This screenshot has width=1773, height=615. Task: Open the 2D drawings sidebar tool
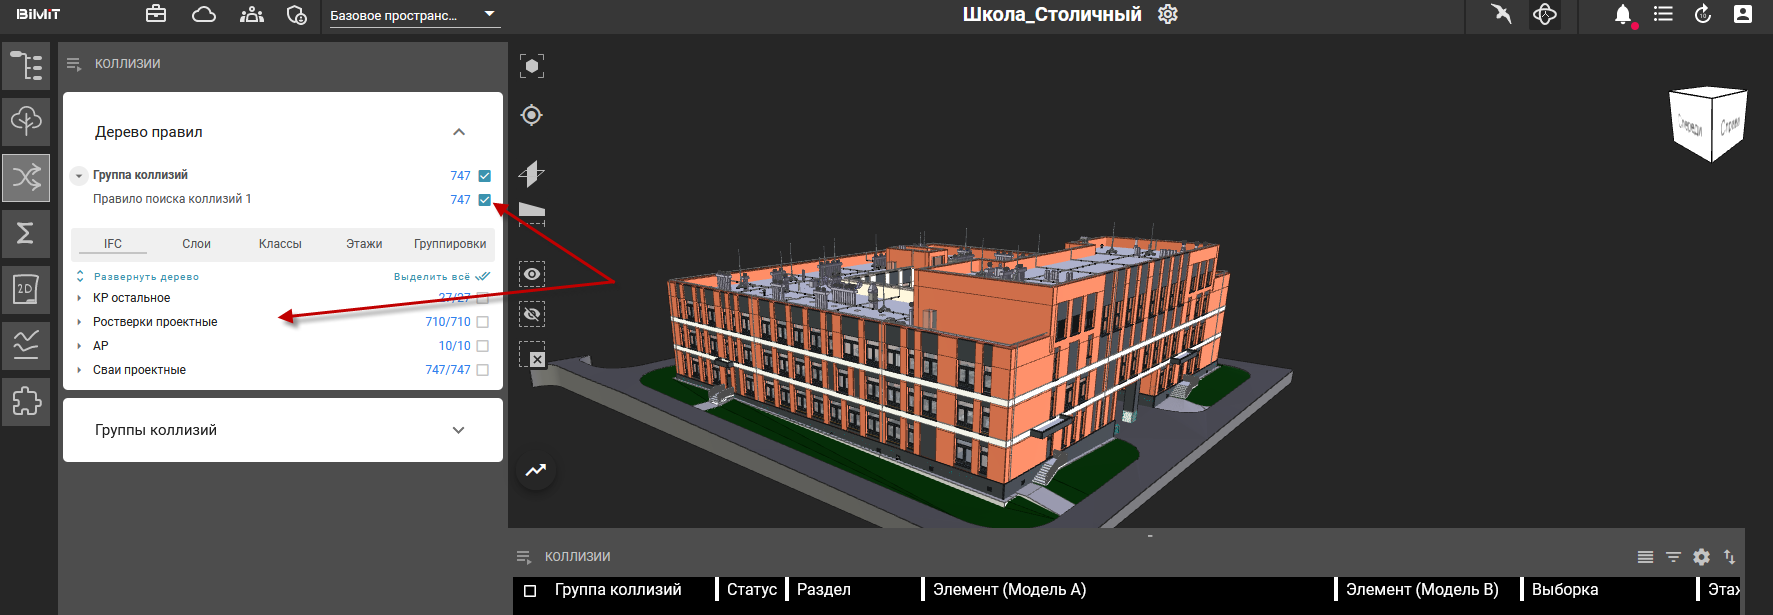click(x=26, y=289)
